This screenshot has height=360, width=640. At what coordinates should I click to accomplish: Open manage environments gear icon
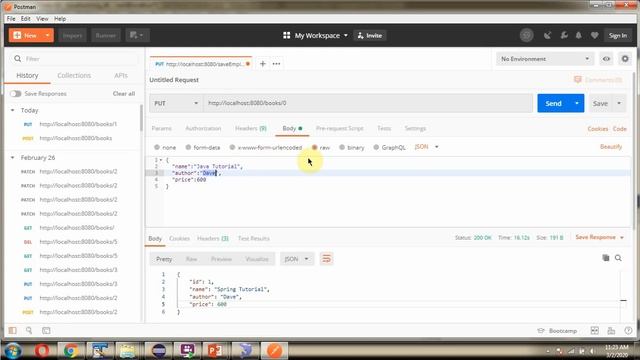pos(625,59)
